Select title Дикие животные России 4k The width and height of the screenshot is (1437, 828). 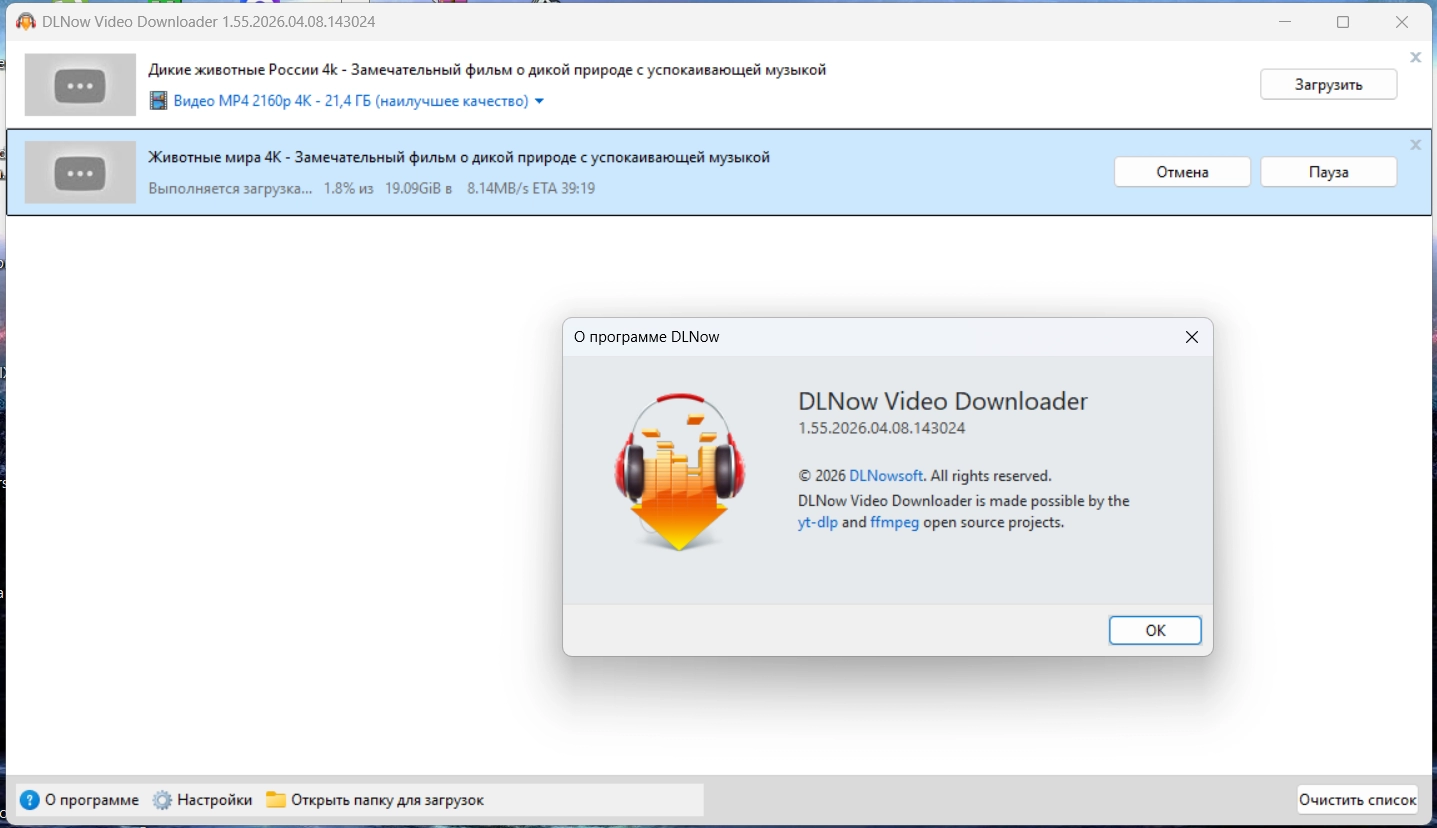pos(487,70)
